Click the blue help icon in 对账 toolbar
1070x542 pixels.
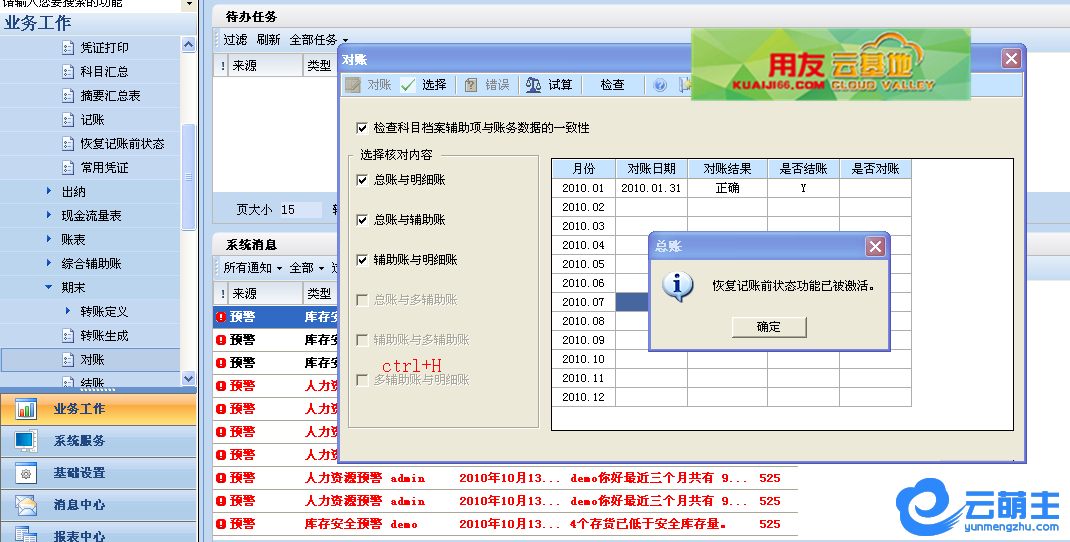(x=660, y=85)
